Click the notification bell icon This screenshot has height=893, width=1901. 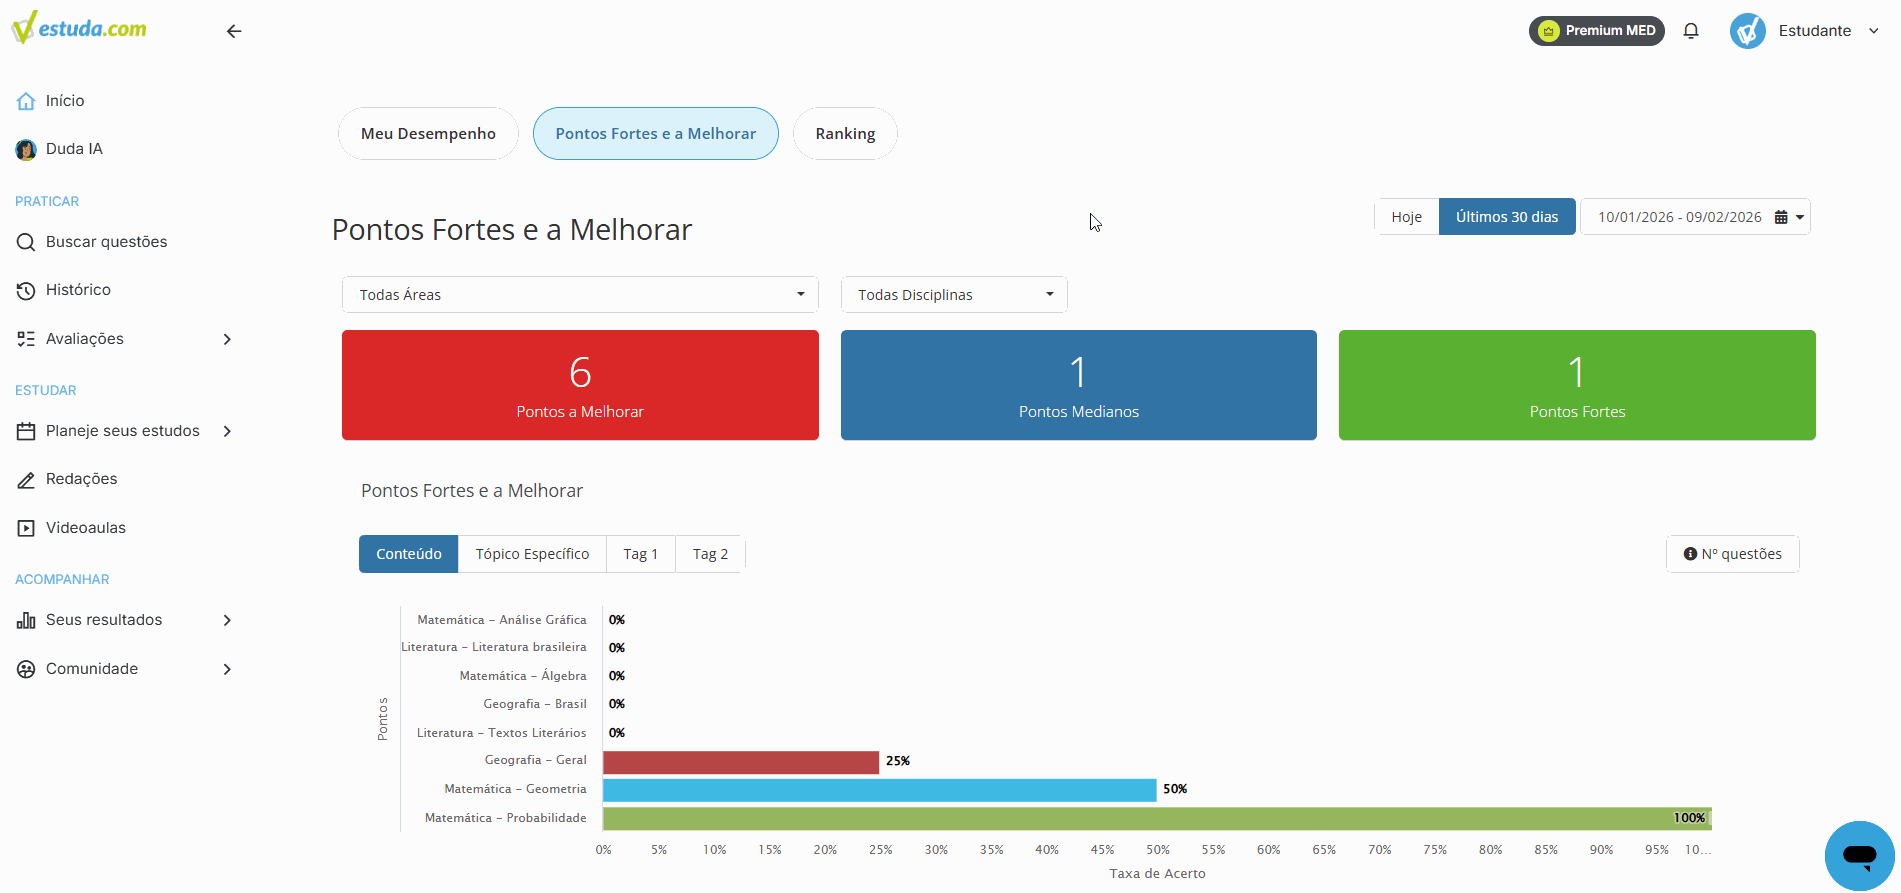click(x=1691, y=31)
